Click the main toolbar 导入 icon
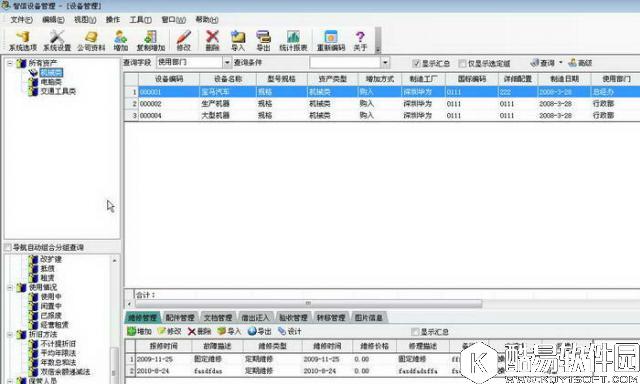The height and width of the screenshot is (384, 640). coord(238,41)
